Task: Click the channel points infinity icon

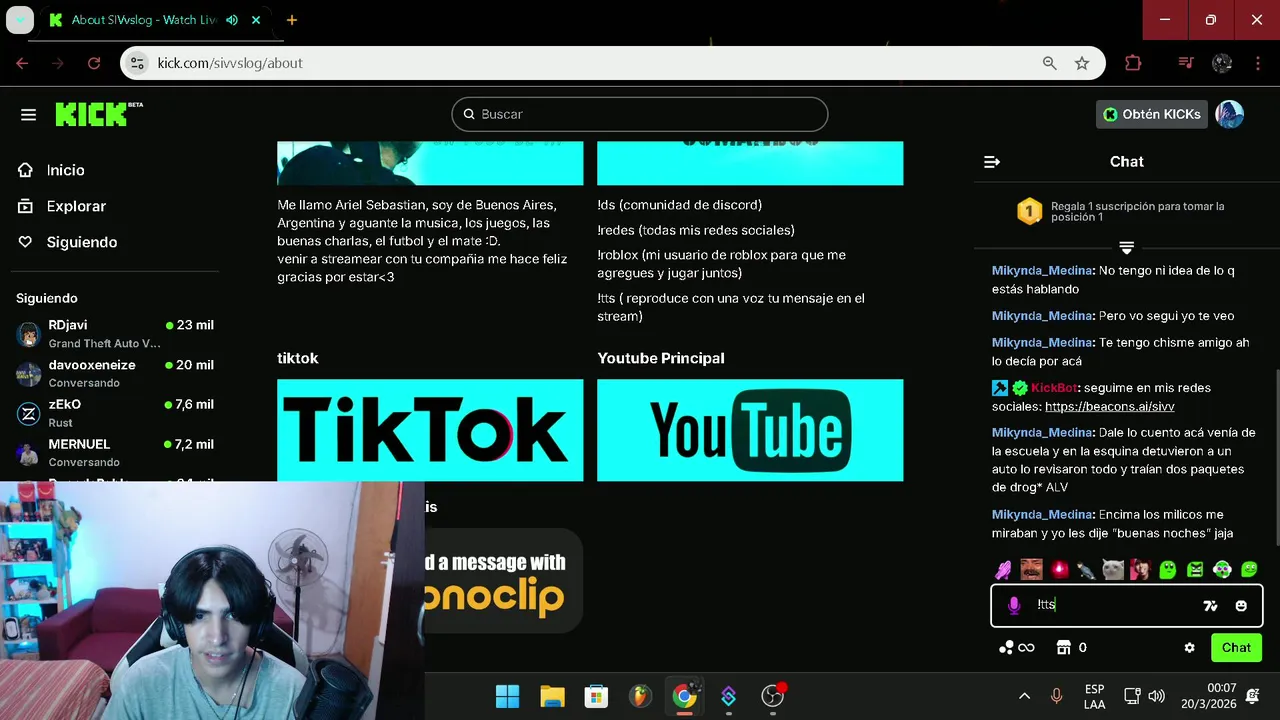Action: tap(1017, 648)
